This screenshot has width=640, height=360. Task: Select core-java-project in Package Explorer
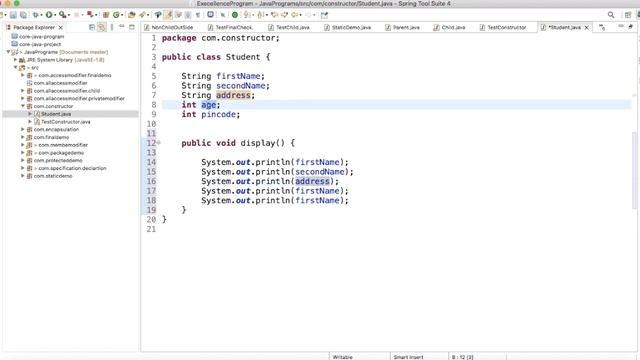40,44
